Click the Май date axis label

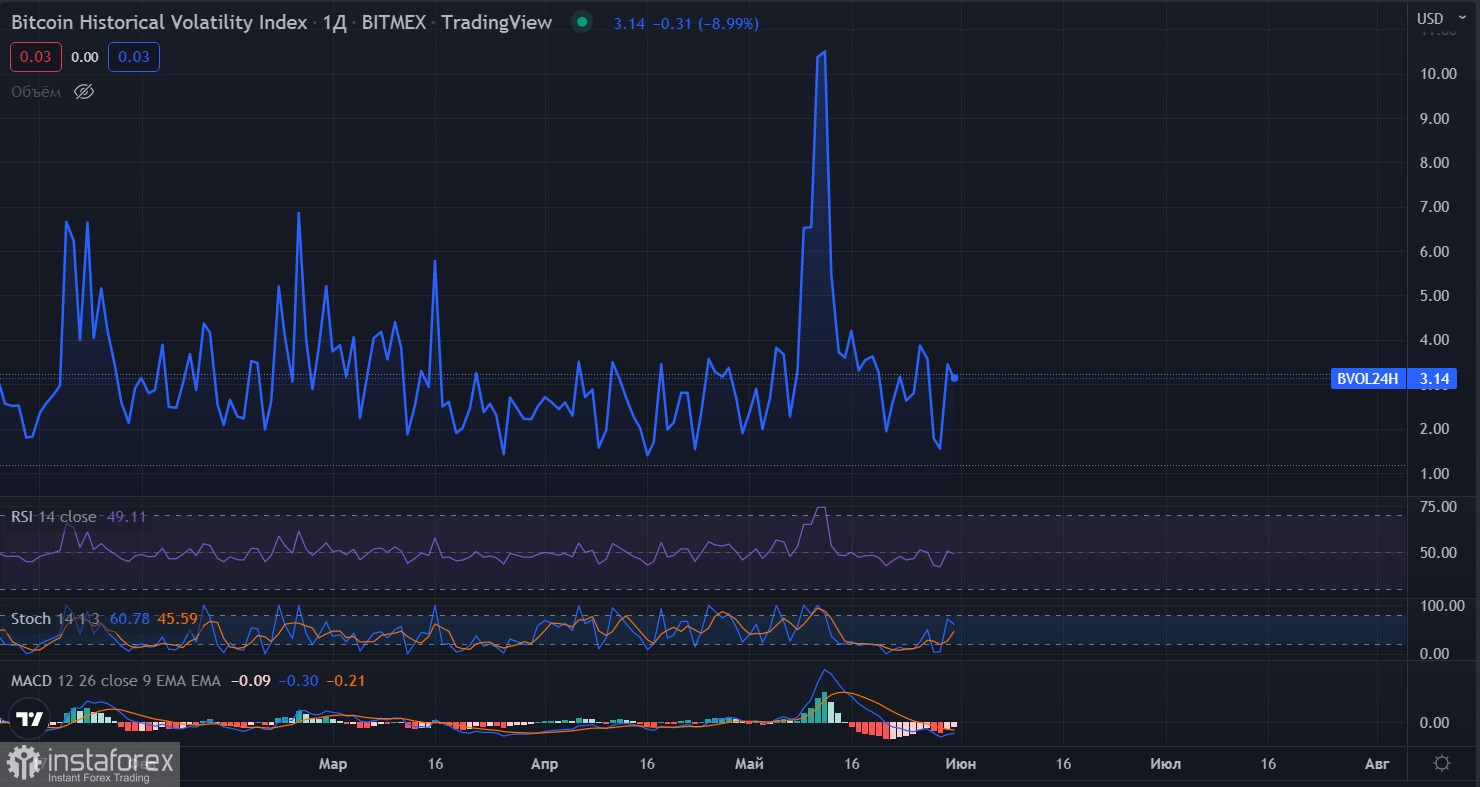click(749, 764)
